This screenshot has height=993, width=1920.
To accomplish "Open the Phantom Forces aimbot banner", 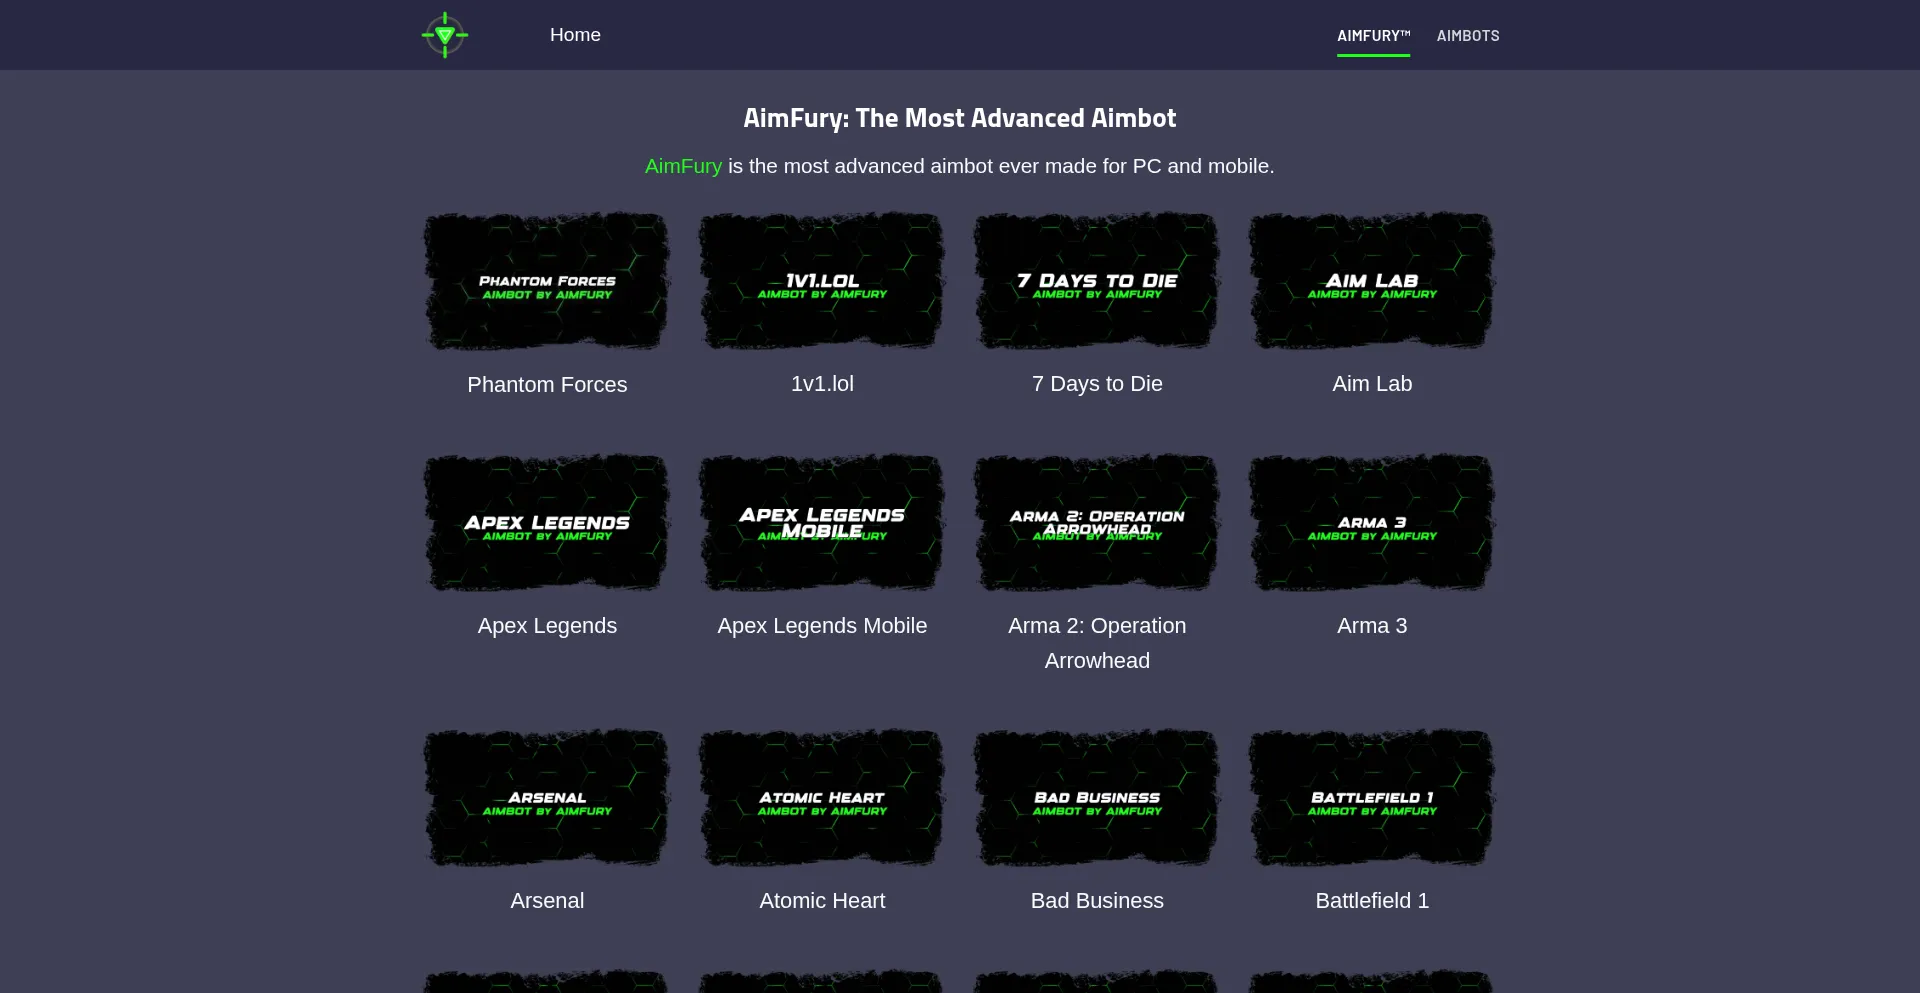I will pyautogui.click(x=547, y=281).
